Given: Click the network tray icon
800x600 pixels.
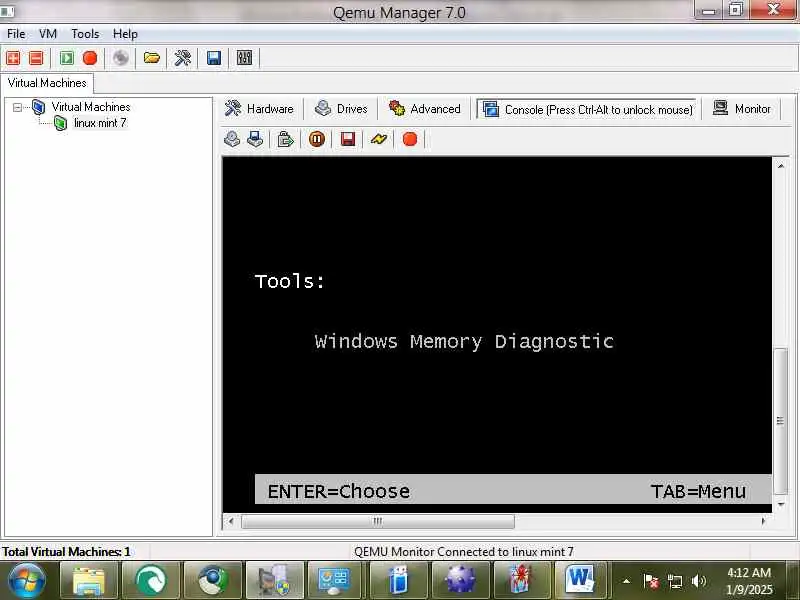Looking at the screenshot, I should pos(675,581).
